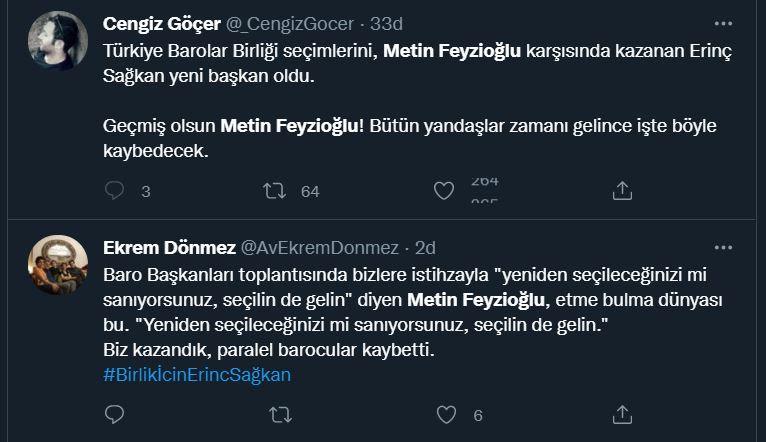Click Ekrem Dönmez's profile picture
Screen dimensions: 766x442
pos(58,264)
